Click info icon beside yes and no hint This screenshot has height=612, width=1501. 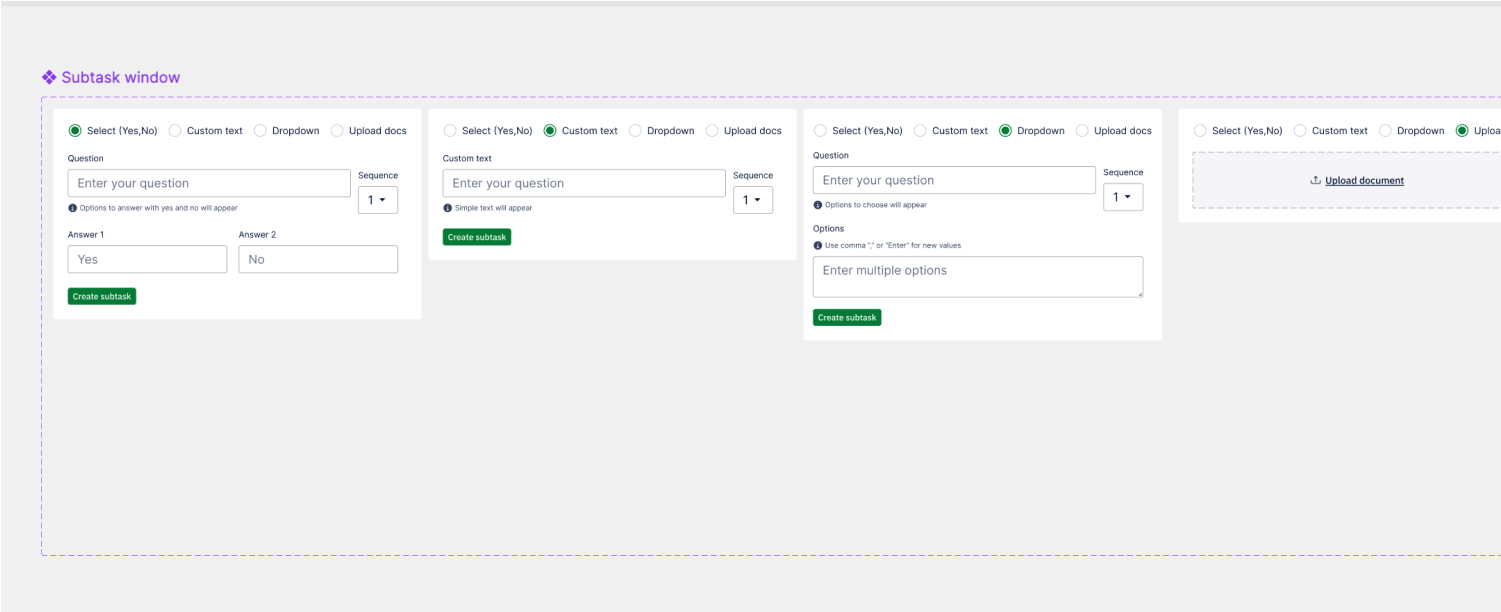coord(72,208)
